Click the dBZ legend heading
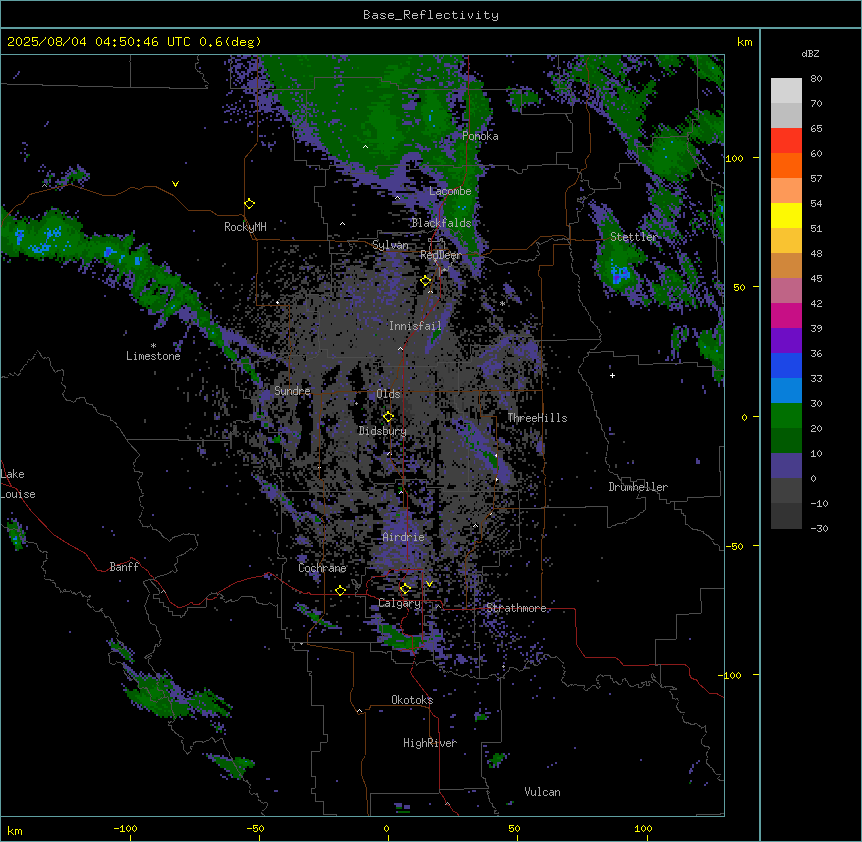 [810, 54]
